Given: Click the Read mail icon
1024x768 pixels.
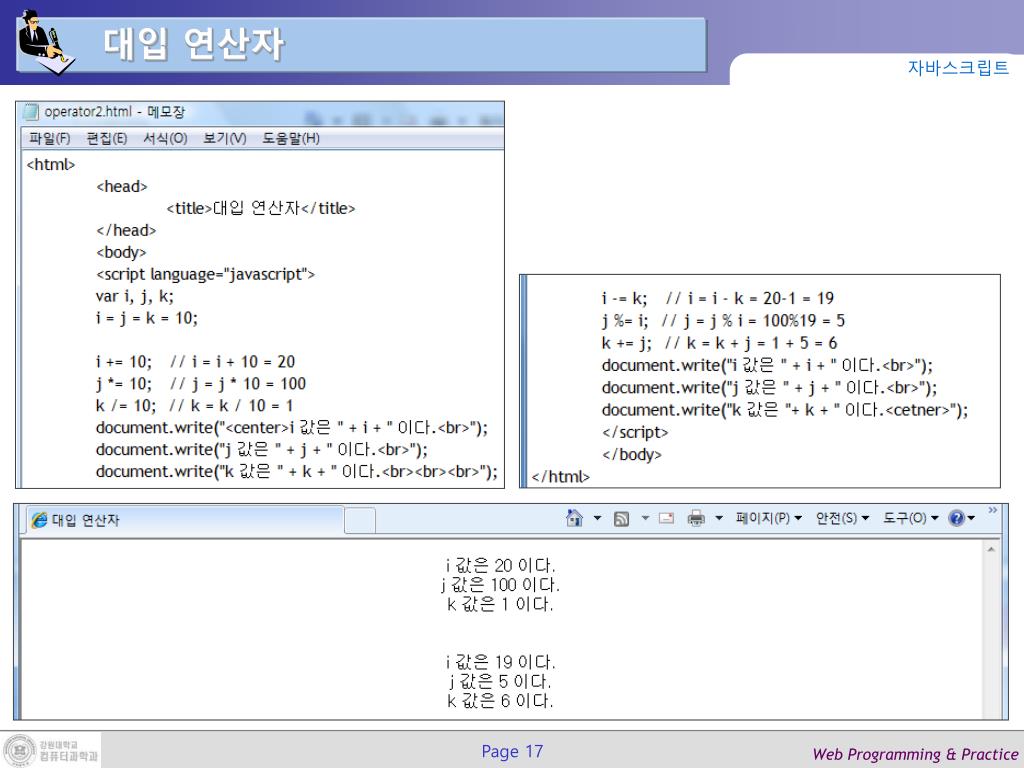Looking at the screenshot, I should coord(666,518).
